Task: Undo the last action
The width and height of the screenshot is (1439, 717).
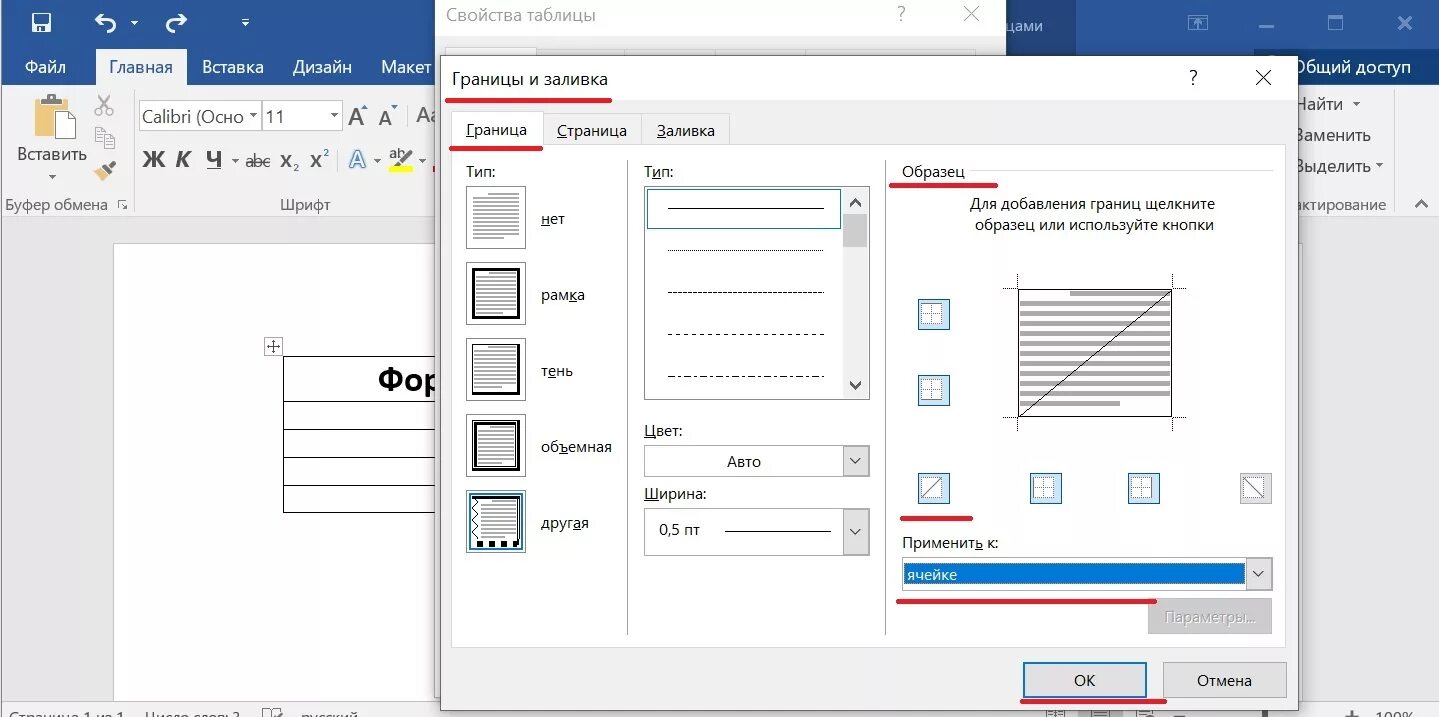Action: (105, 22)
